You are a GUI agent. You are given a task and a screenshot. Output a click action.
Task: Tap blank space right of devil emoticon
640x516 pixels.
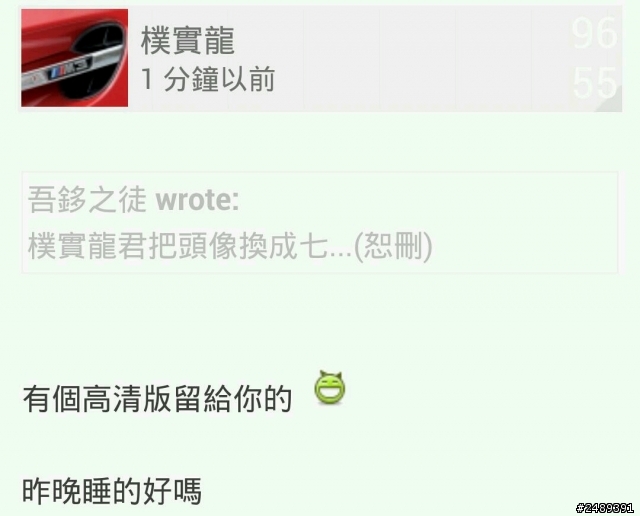pos(482,392)
